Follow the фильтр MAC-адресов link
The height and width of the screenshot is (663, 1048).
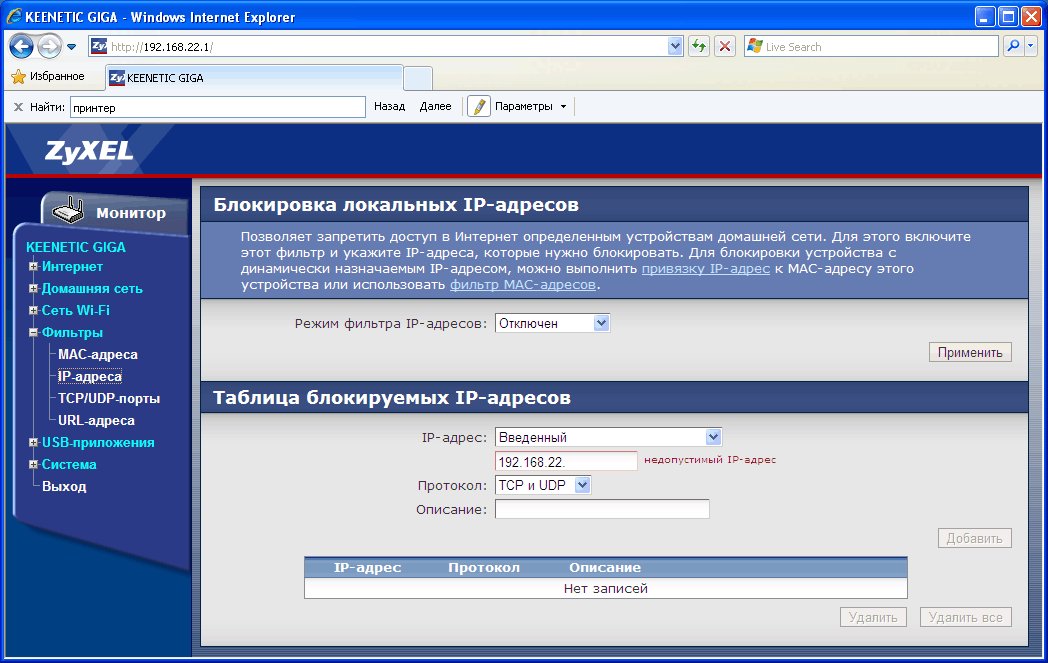(523, 285)
